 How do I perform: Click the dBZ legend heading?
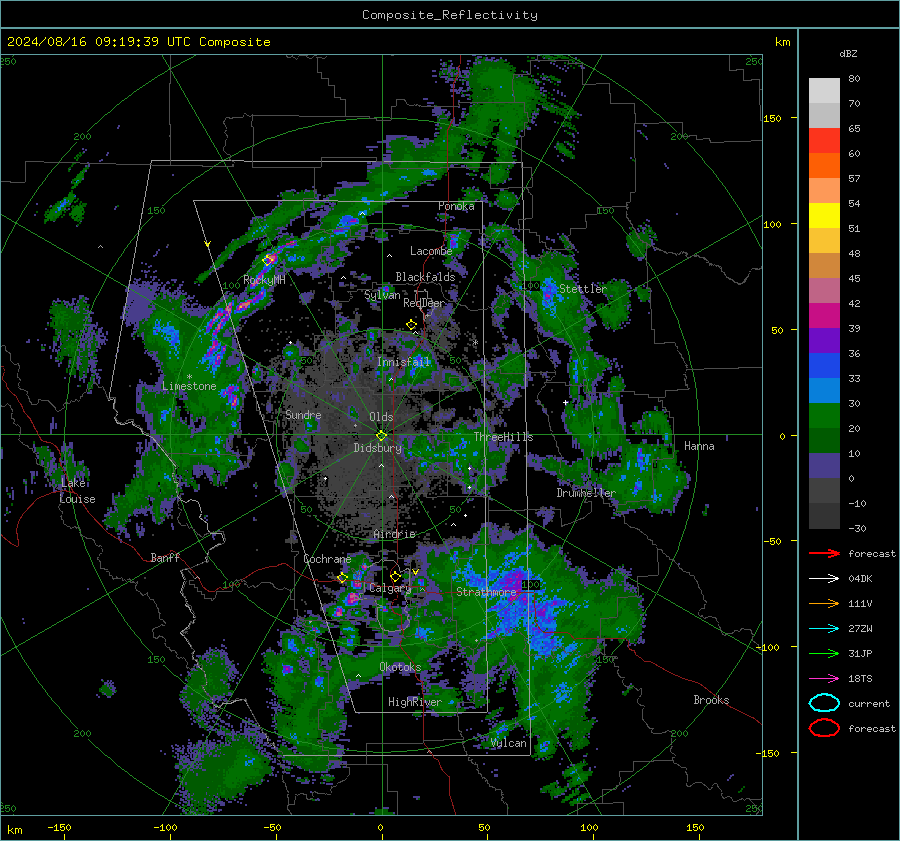click(x=848, y=54)
